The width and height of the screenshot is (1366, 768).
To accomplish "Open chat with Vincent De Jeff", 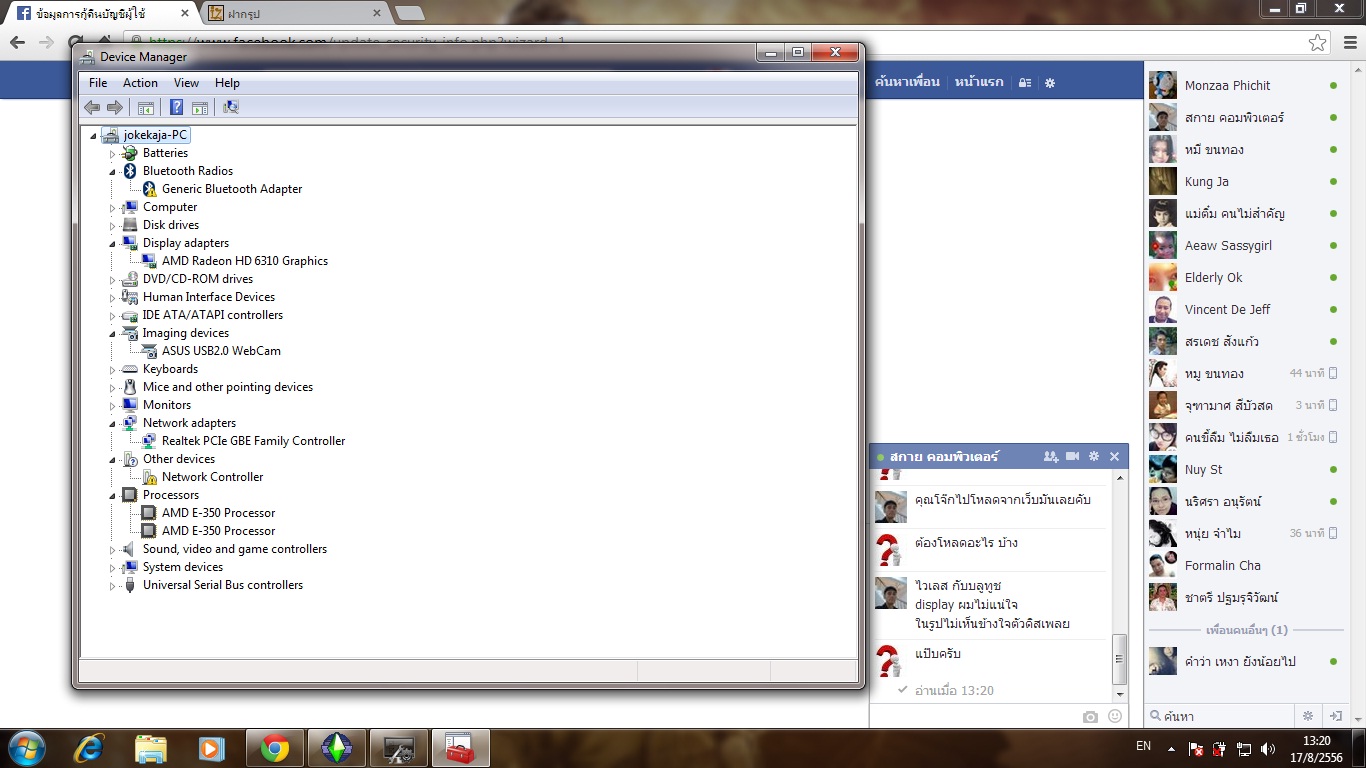I will (1245, 310).
